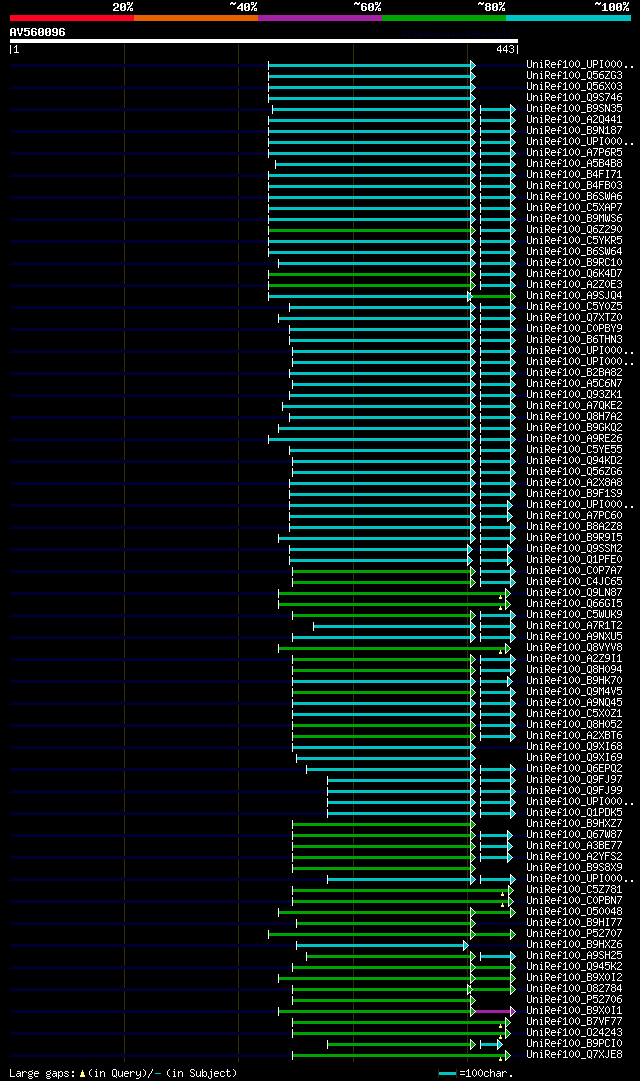Viewport: 640px width, 1081px height.
Task: Click the green alignment bar for Q6Z290
Action: [x=370, y=230]
